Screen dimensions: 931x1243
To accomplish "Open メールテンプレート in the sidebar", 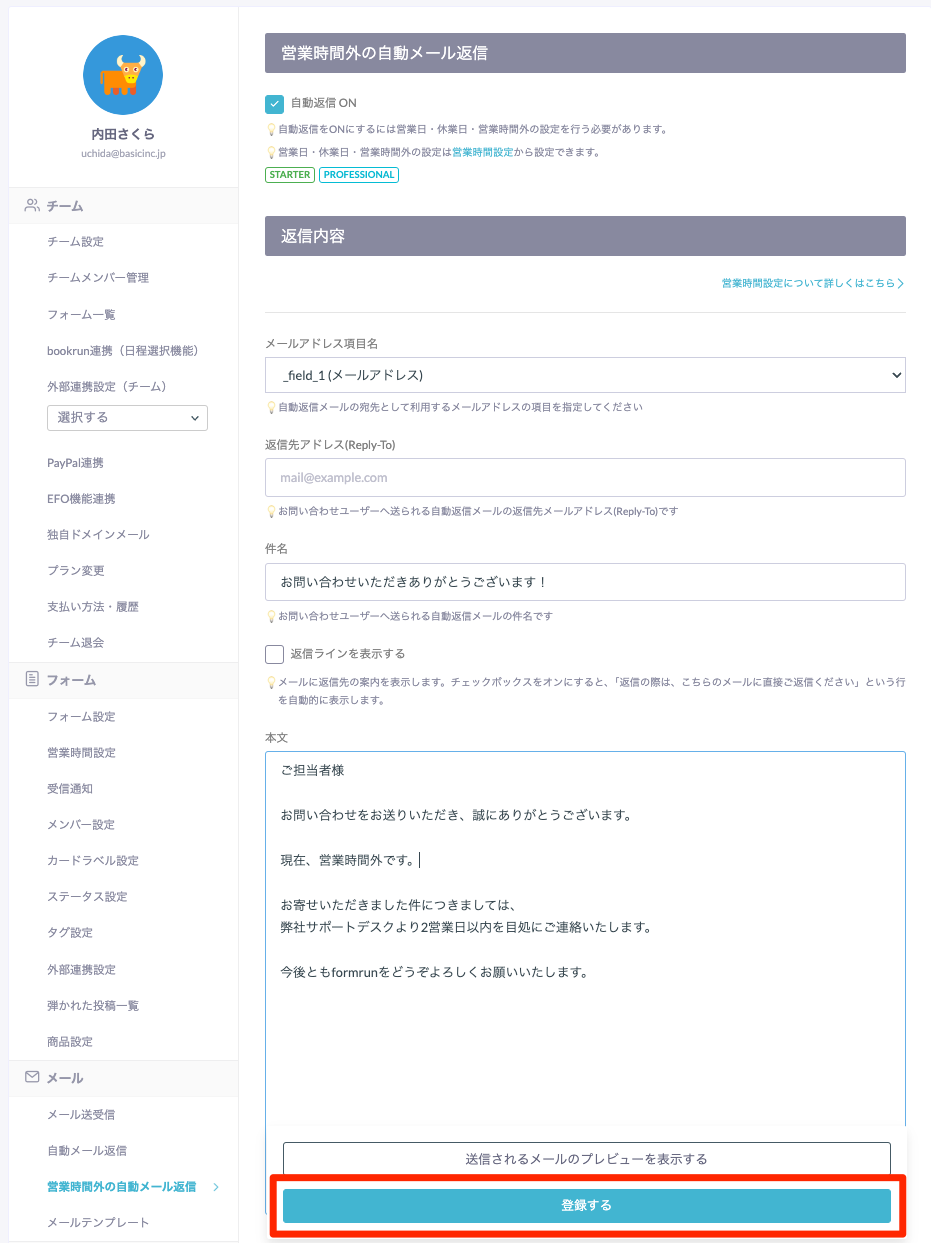I will tap(98, 1223).
